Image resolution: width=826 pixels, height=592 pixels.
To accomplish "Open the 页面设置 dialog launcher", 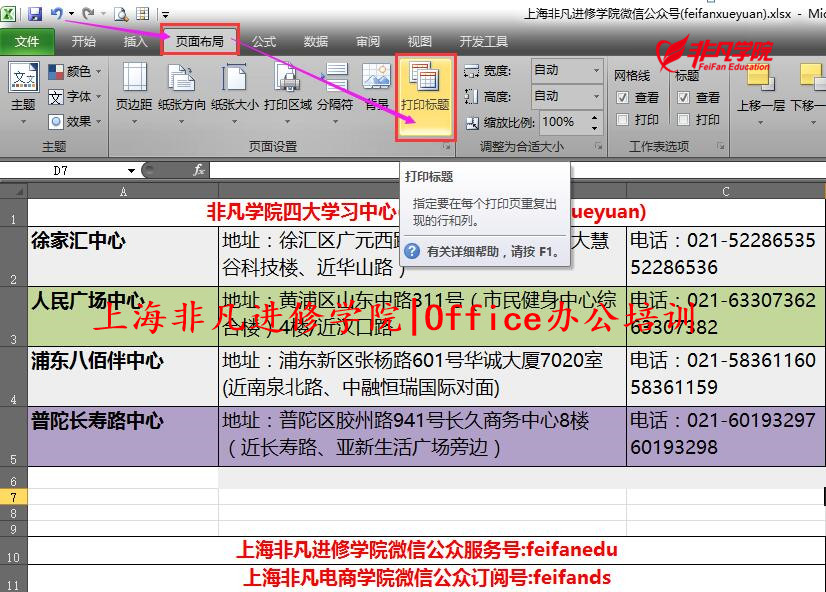I will tap(447, 146).
